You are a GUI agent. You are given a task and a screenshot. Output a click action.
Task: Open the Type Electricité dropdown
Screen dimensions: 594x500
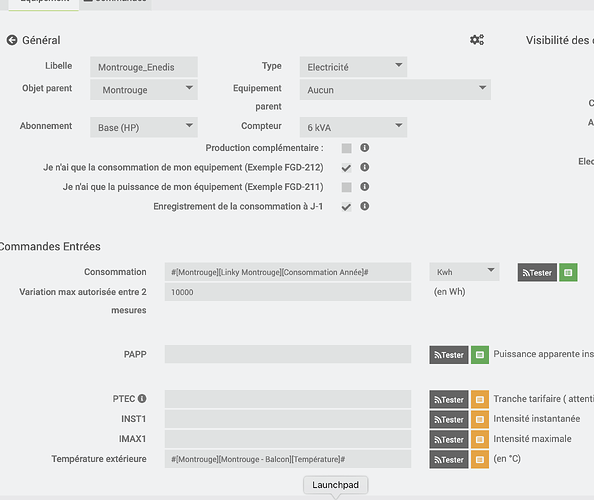(x=353, y=67)
